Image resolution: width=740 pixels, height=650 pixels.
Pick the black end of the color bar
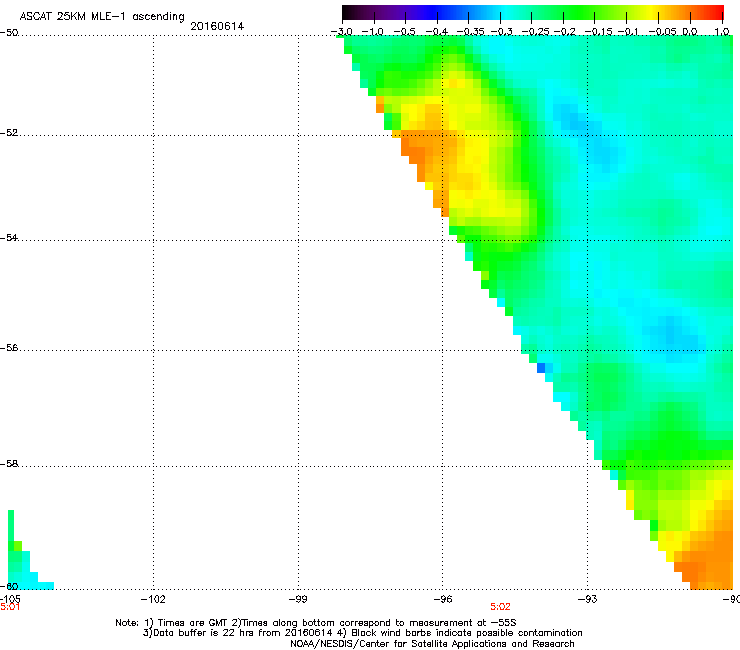point(349,12)
